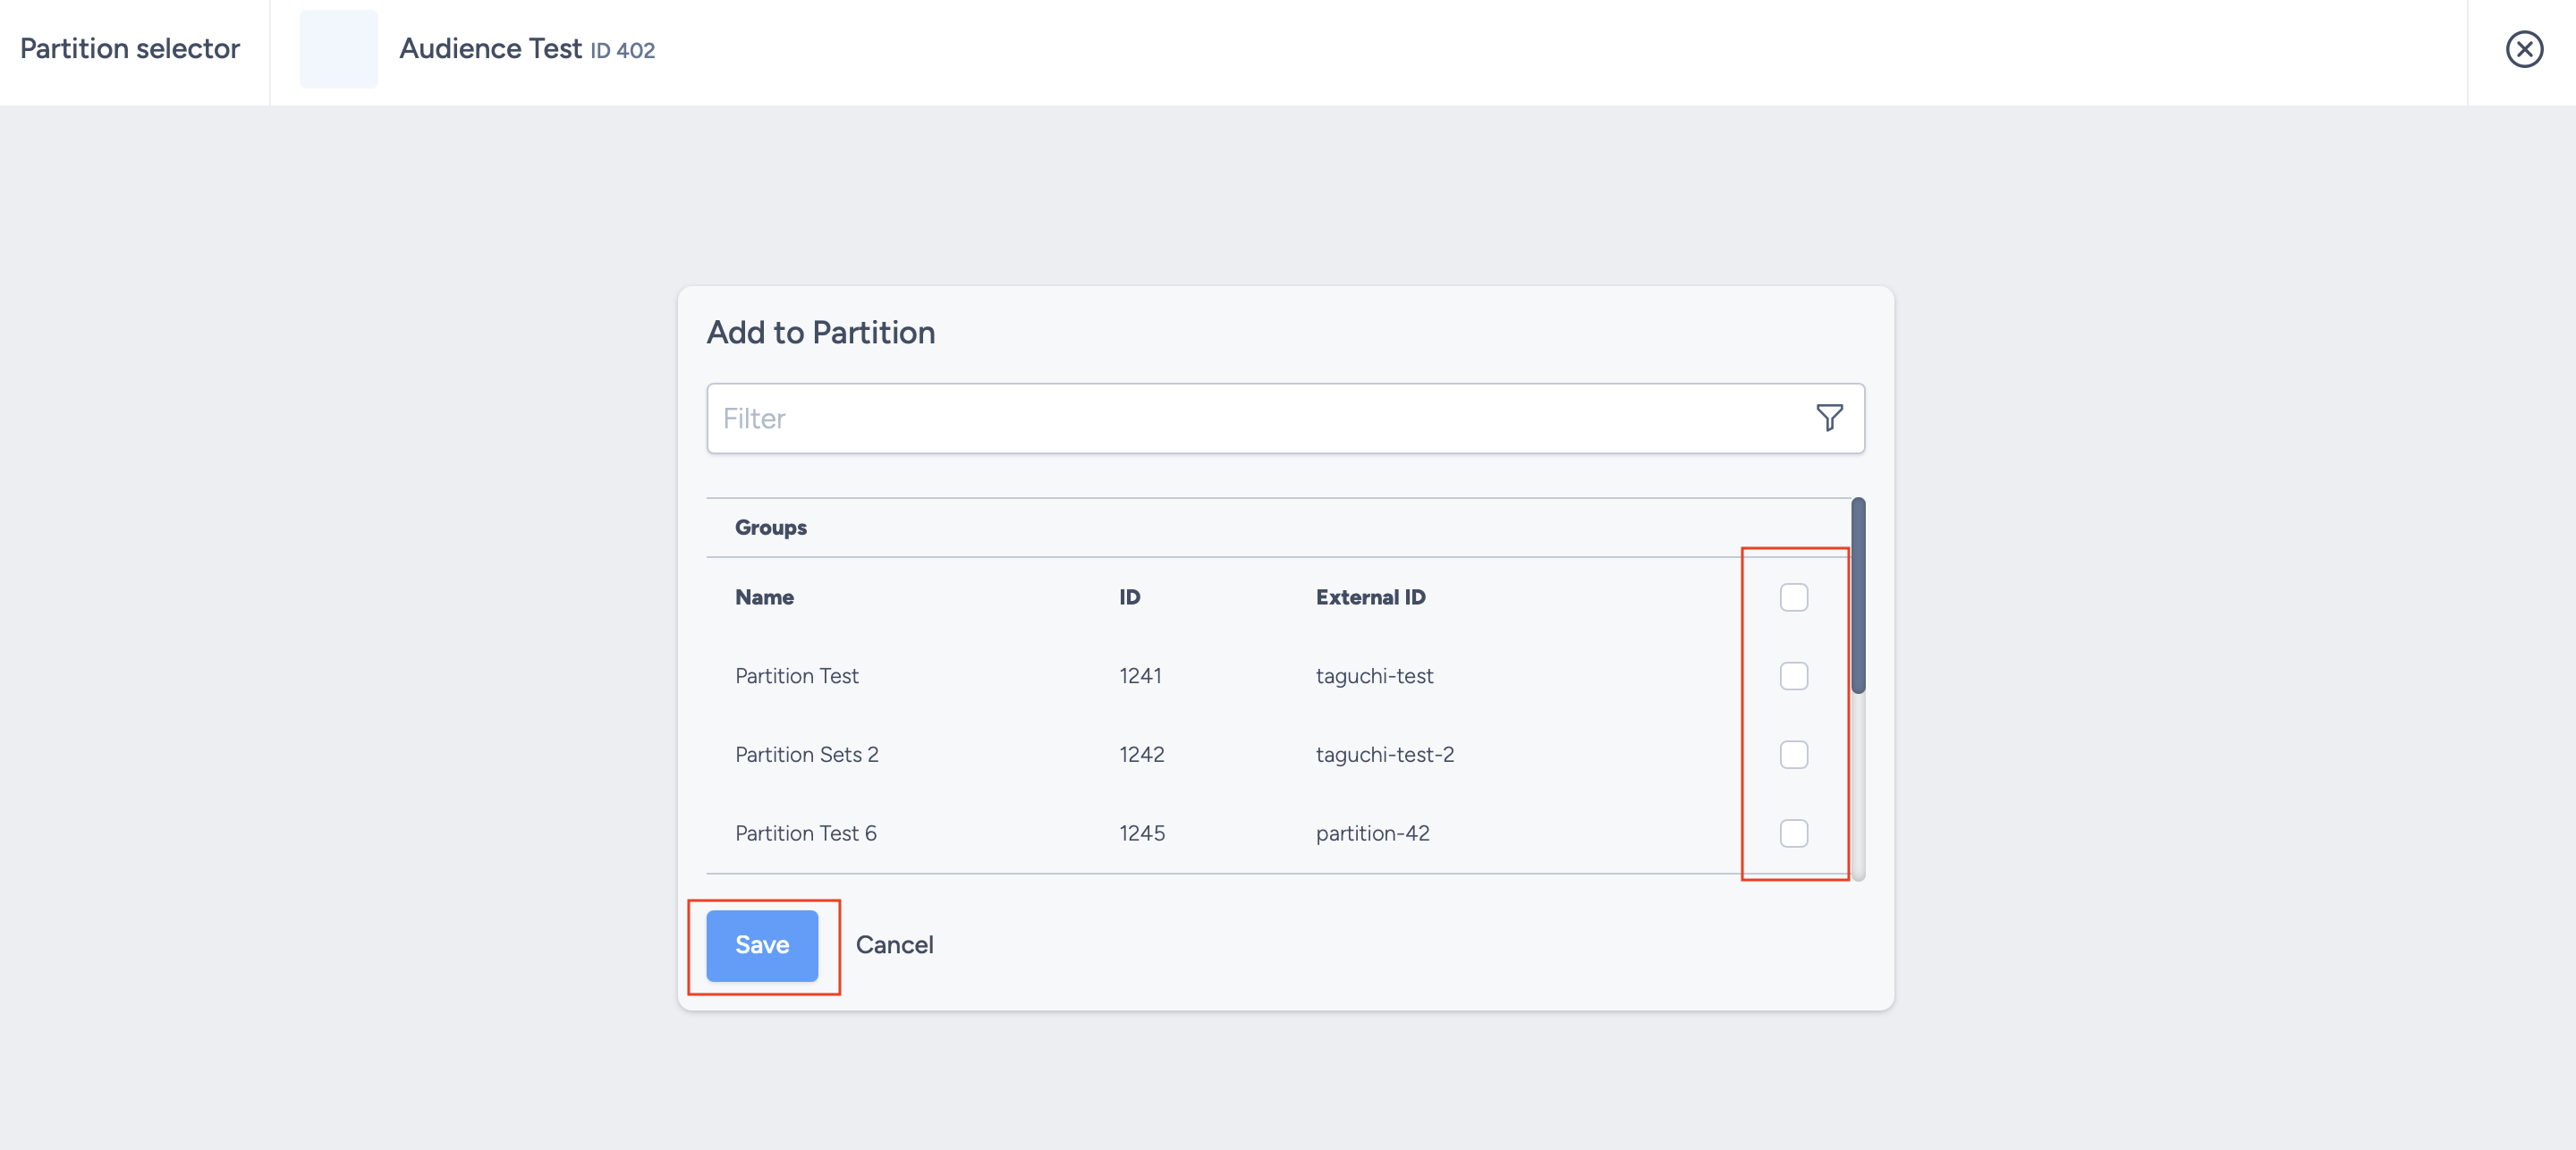This screenshot has height=1150, width=2576.
Task: Toggle the select-all groups checkbox
Action: [x=1794, y=597]
